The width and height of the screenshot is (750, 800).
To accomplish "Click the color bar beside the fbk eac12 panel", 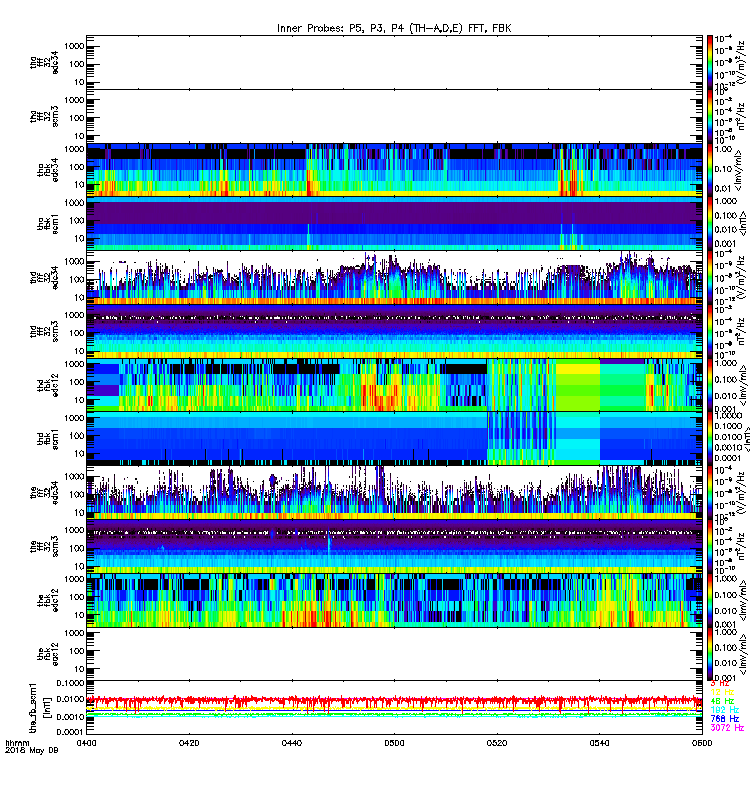I will pyautogui.click(x=710, y=654).
